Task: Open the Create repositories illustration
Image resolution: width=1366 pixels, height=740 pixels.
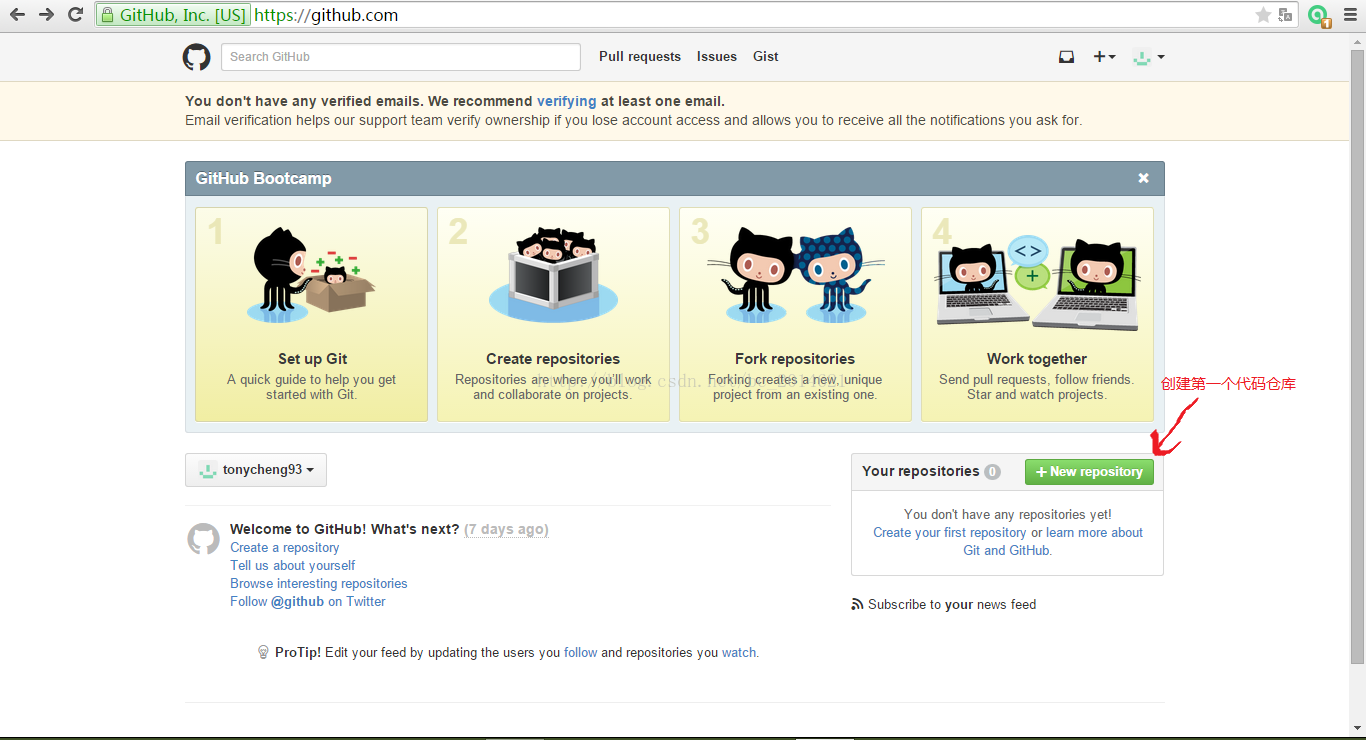Action: point(553,275)
